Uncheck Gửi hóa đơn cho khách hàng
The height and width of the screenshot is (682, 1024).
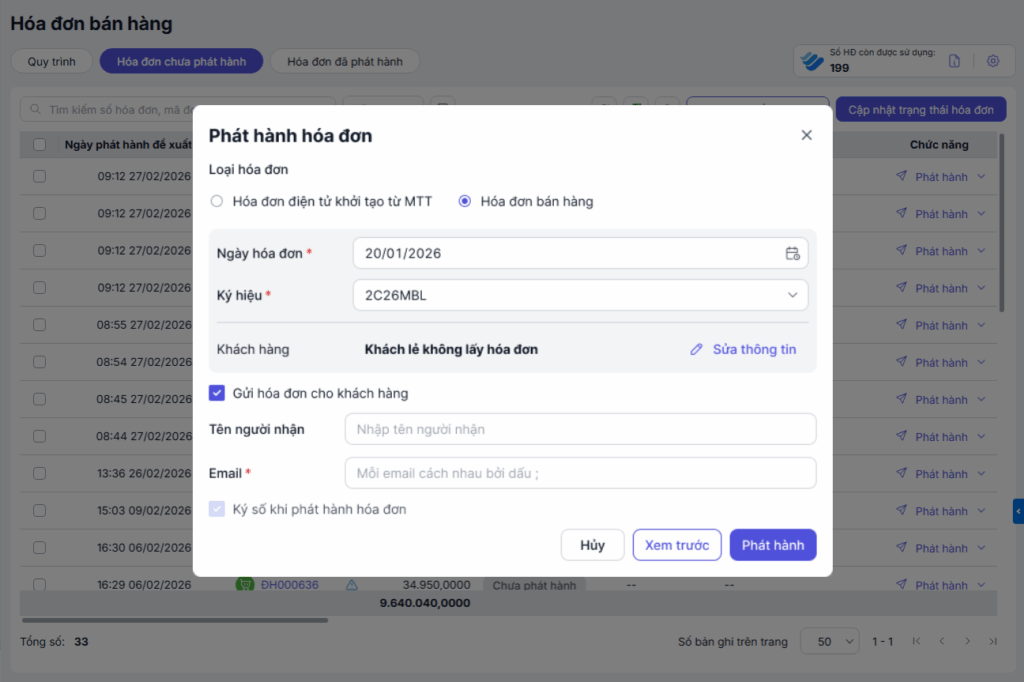[x=217, y=393]
